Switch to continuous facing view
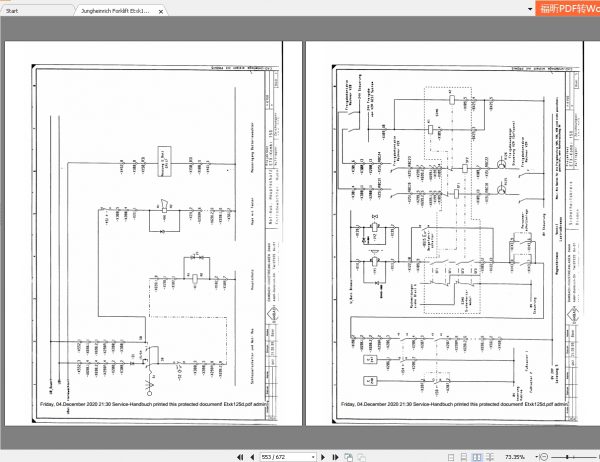 (490, 457)
